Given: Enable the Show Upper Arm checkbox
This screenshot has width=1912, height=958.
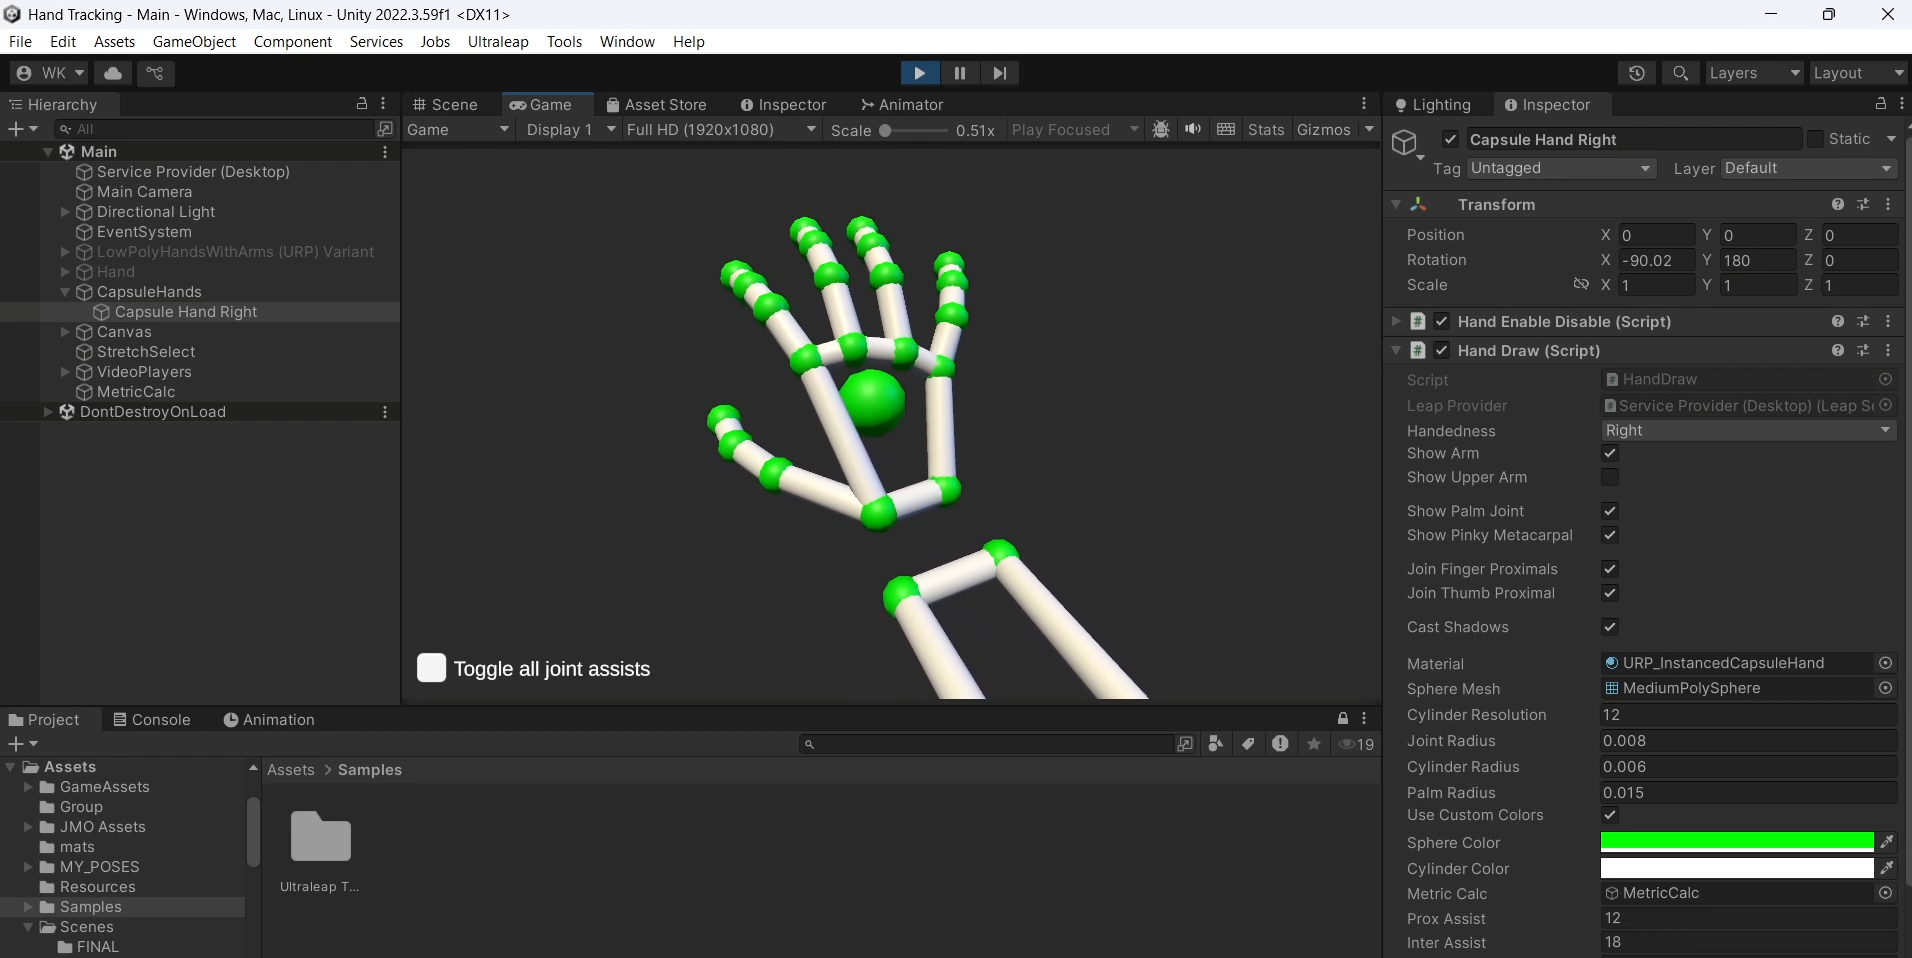Looking at the screenshot, I should [1610, 477].
